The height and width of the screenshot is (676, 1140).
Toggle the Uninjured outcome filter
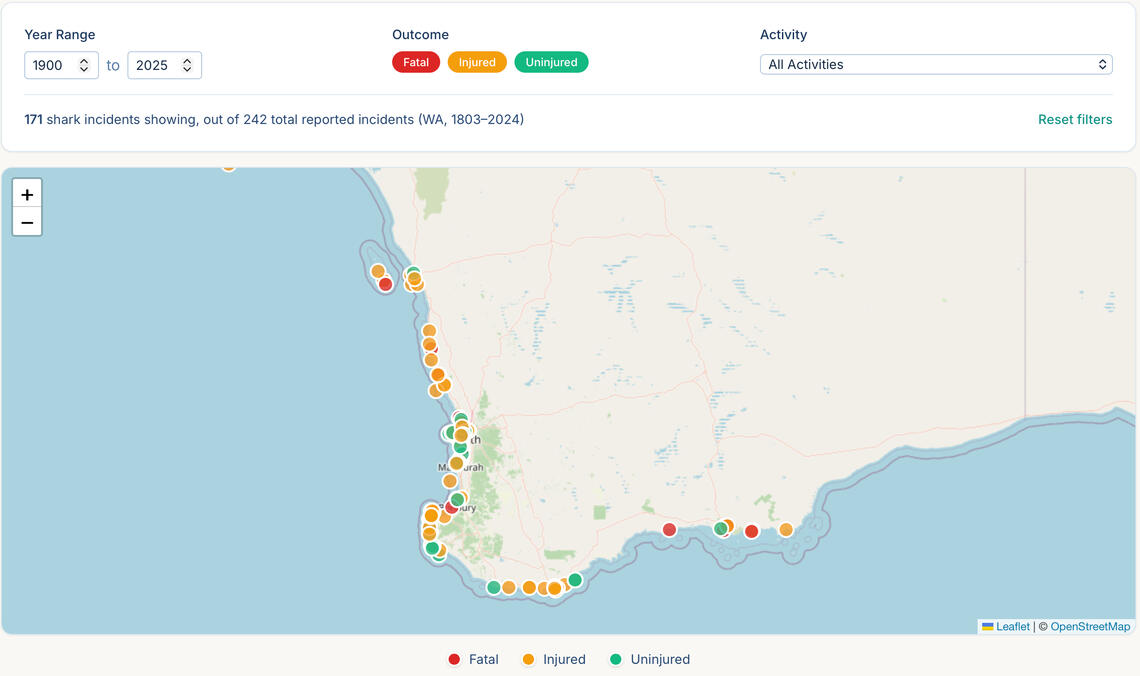click(551, 63)
